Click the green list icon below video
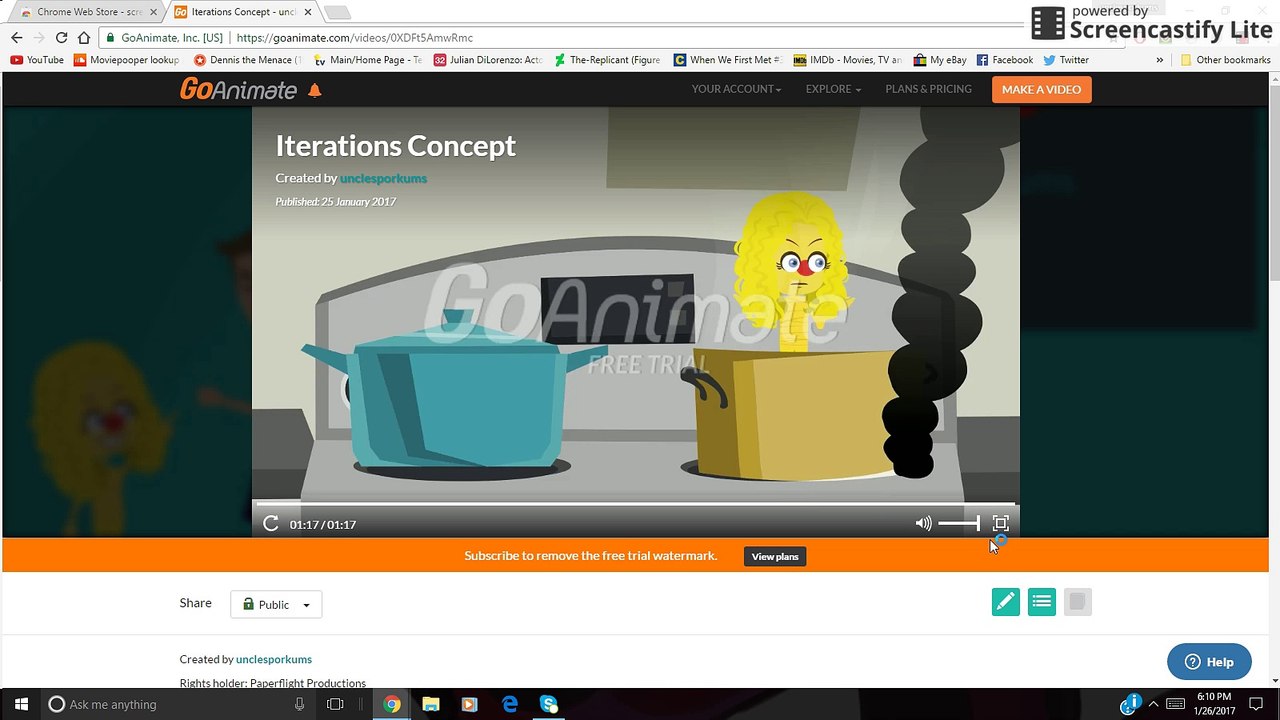Viewport: 1280px width, 720px height. coord(1042,602)
